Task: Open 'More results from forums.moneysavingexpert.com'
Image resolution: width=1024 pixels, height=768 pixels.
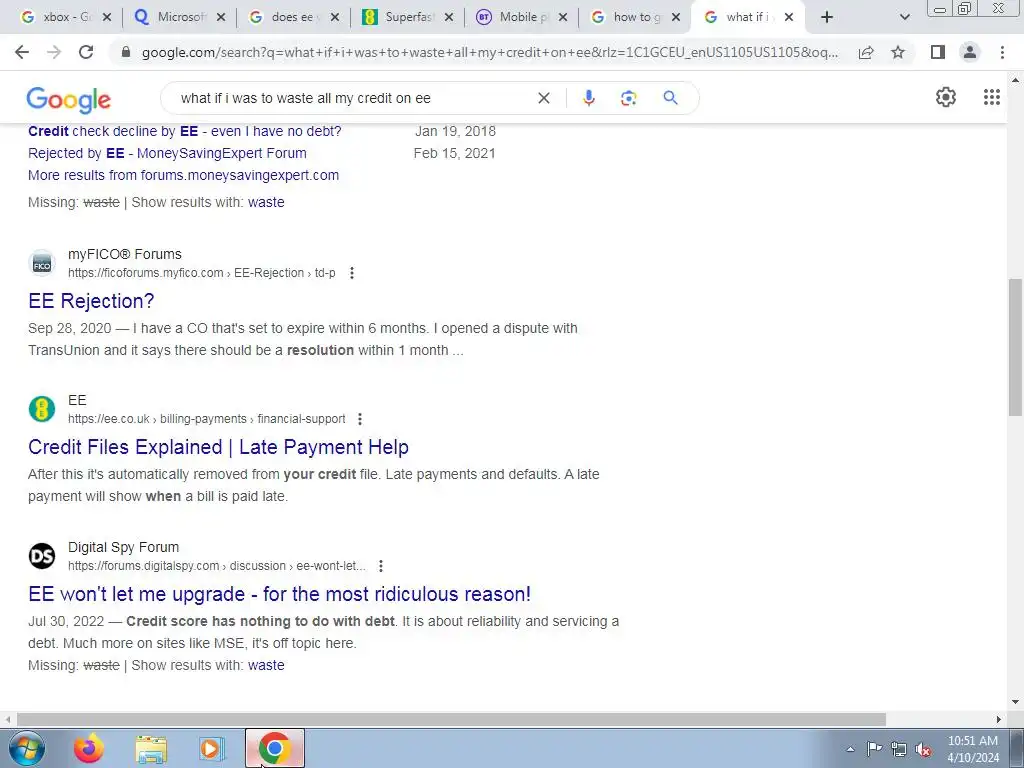Action: click(x=184, y=175)
